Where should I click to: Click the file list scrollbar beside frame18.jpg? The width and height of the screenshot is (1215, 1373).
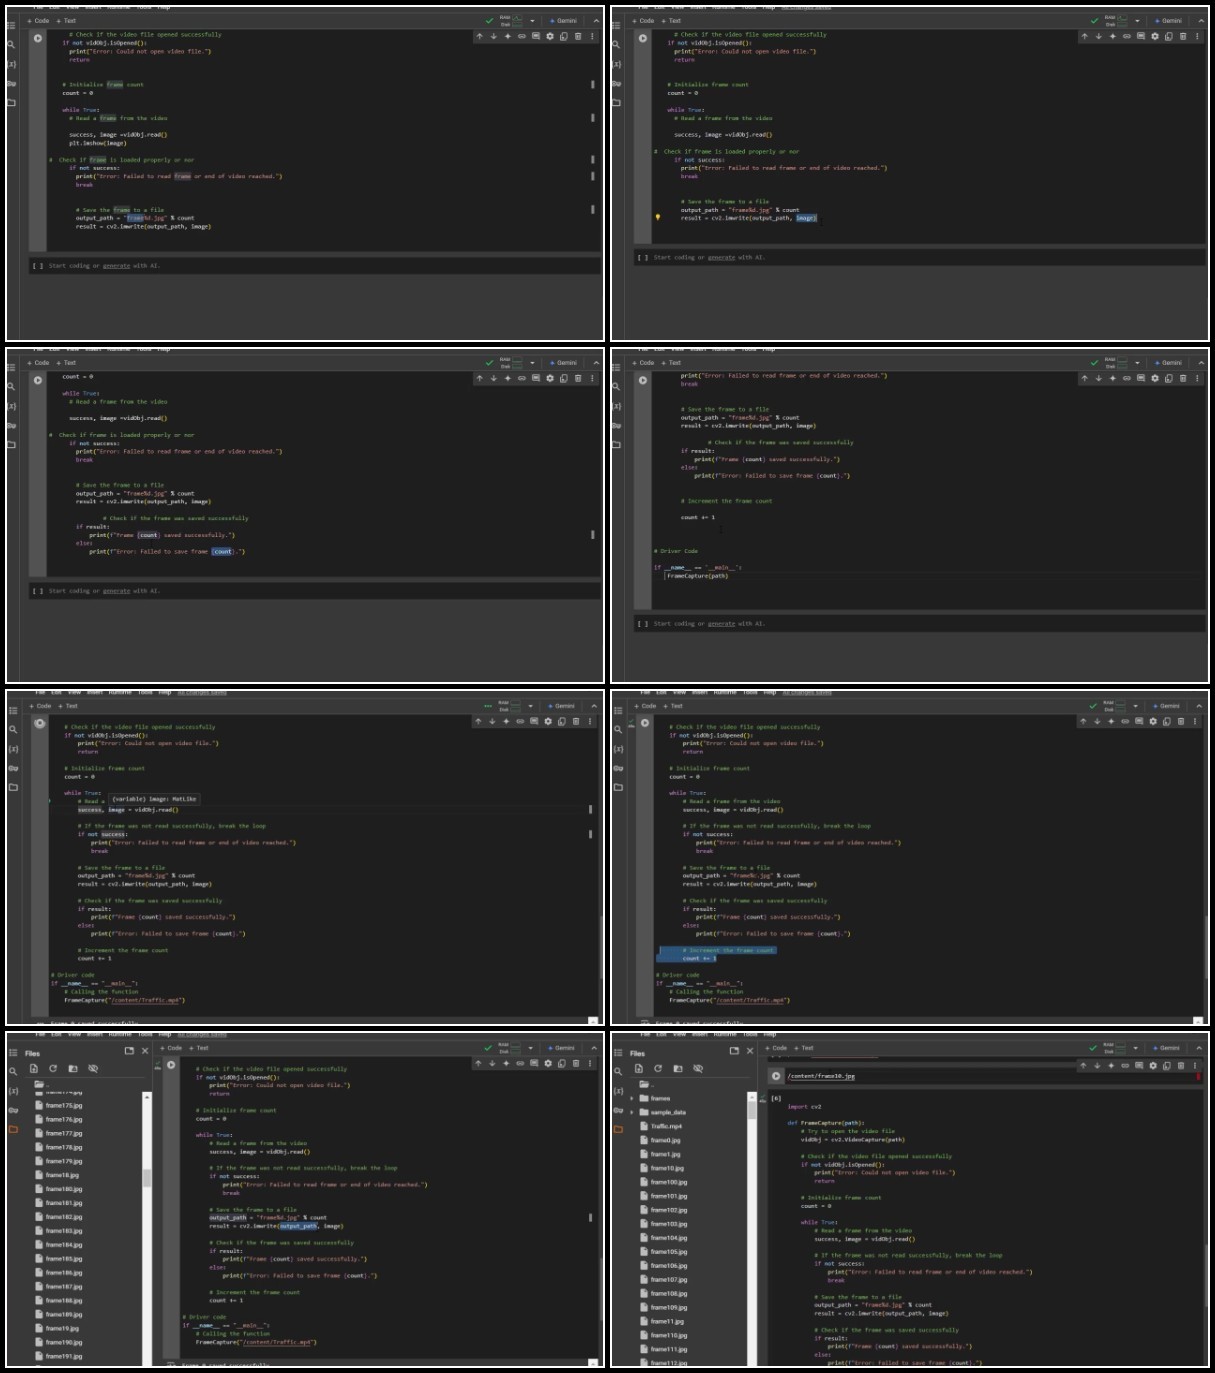click(147, 1178)
